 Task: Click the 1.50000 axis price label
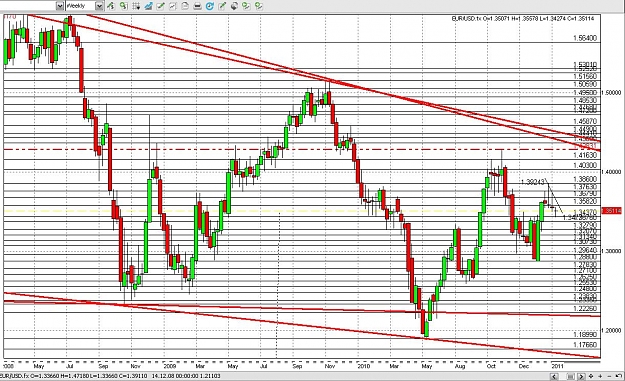(x=612, y=92)
